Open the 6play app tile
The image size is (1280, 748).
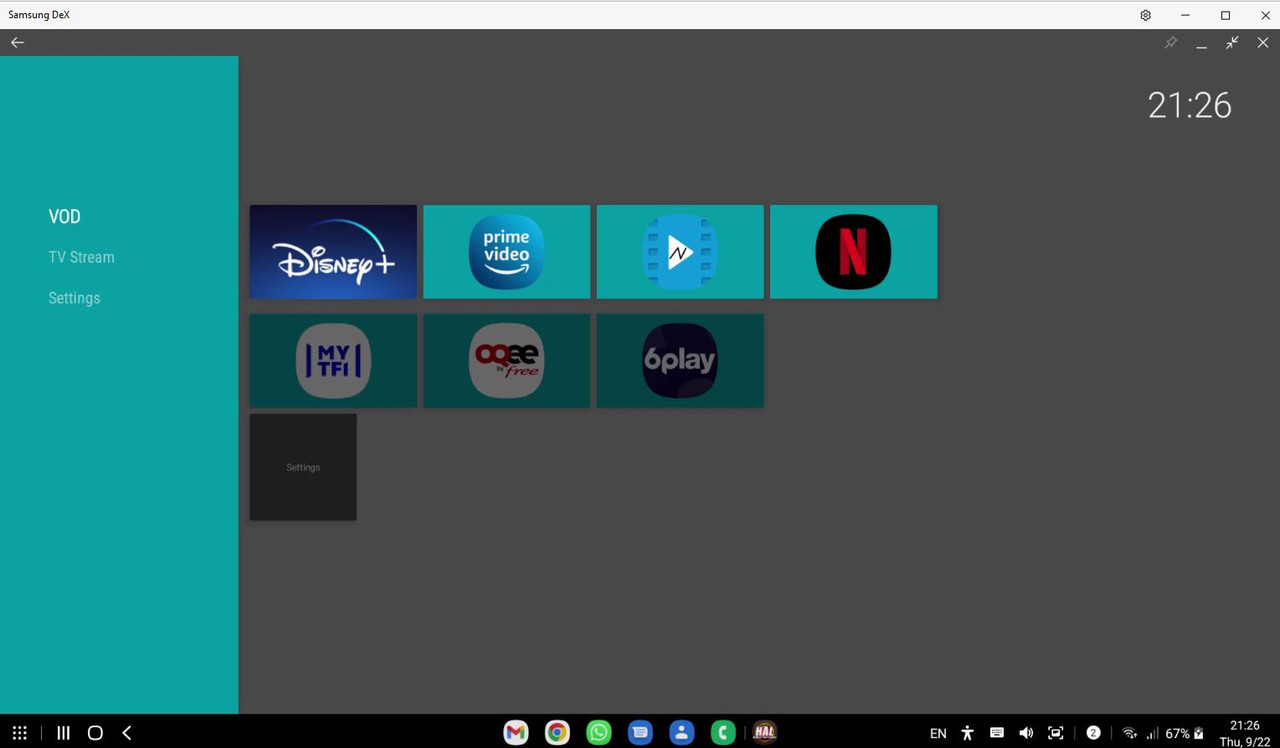[x=680, y=361]
